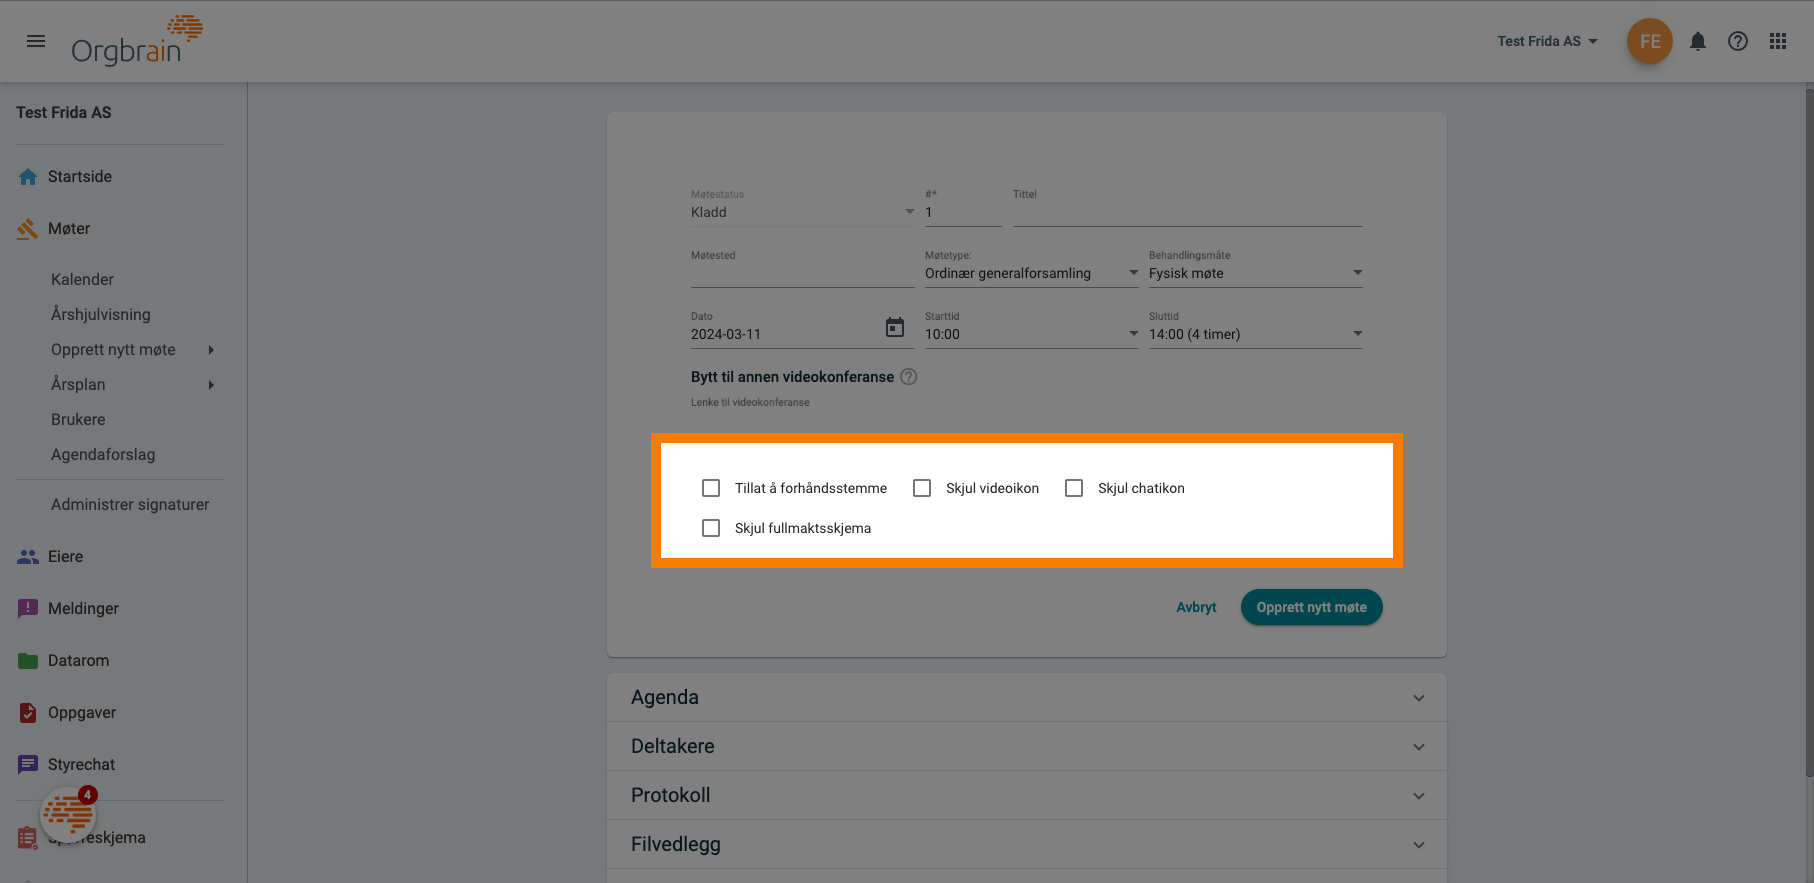This screenshot has width=1814, height=883.
Task: Click the Avbryt button
Action: point(1196,607)
